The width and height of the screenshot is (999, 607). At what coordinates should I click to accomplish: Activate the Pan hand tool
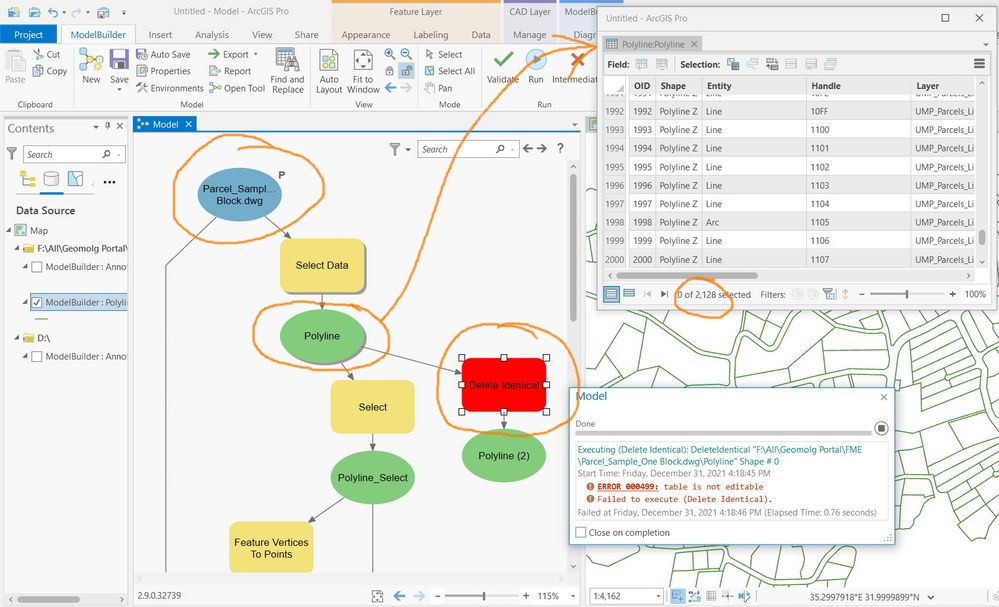pos(439,88)
